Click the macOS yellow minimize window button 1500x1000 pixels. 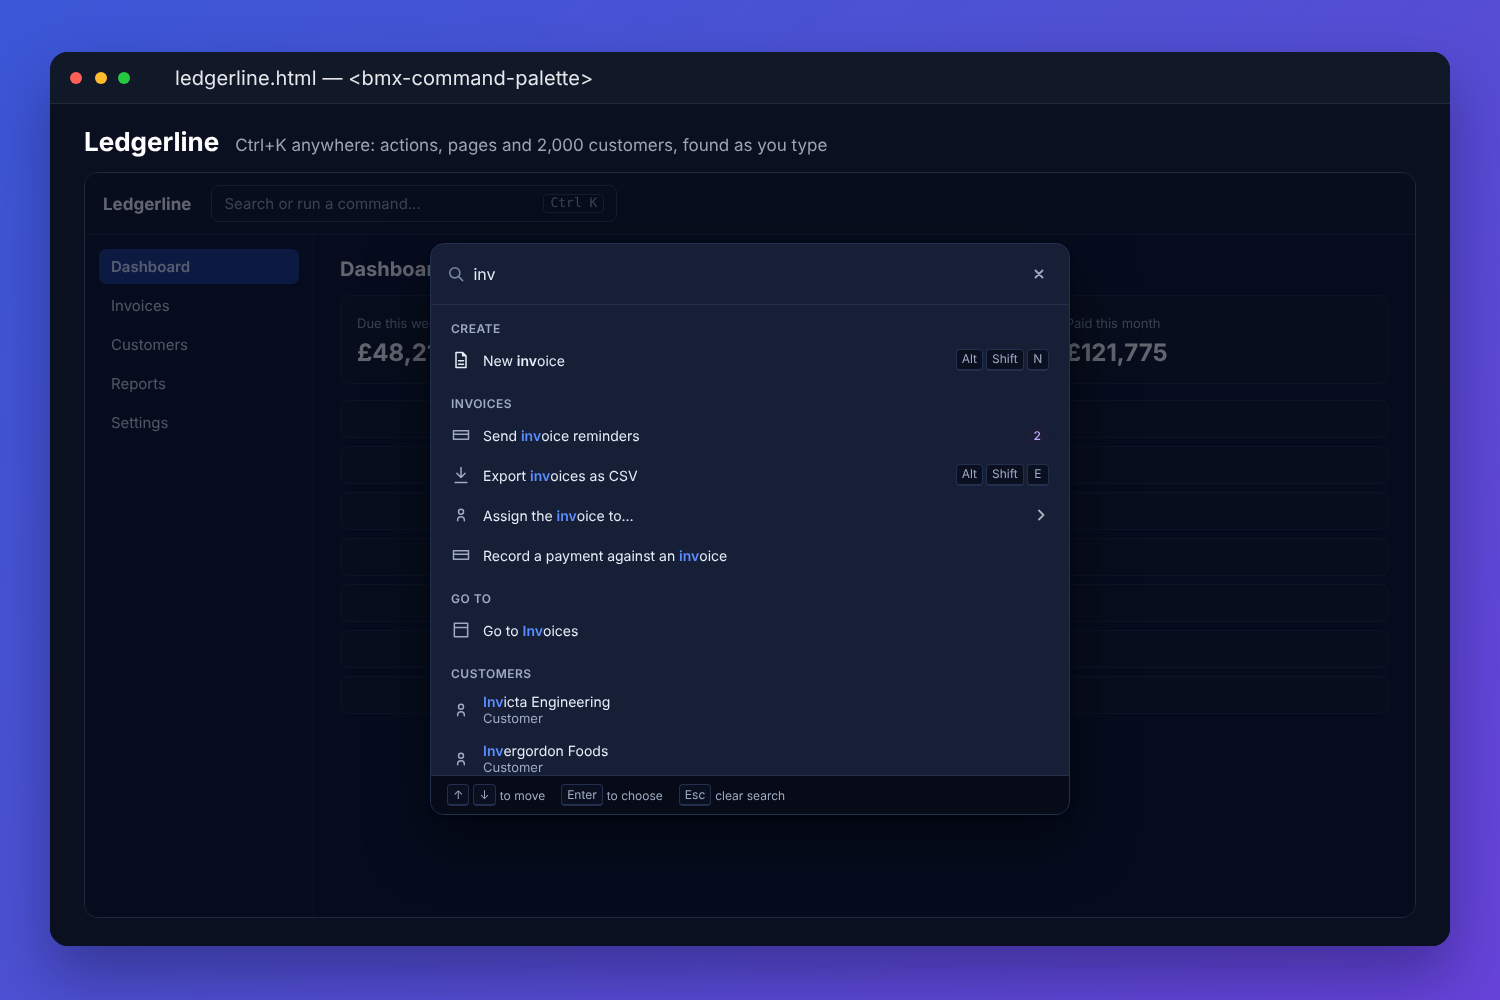click(101, 78)
